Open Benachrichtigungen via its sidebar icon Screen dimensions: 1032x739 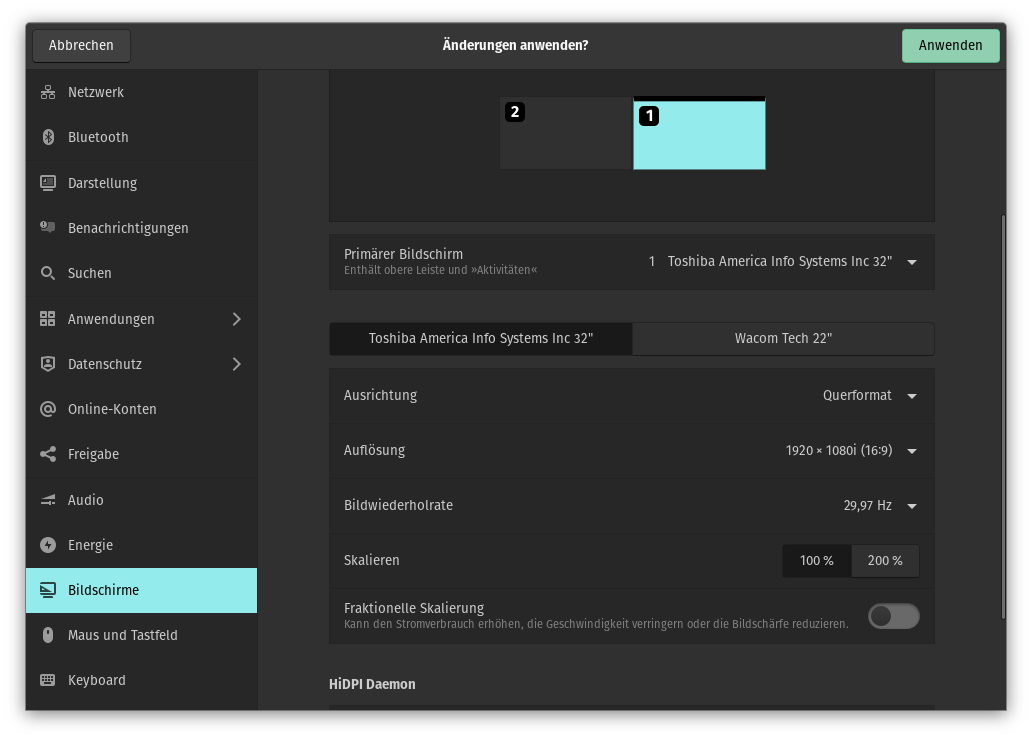tap(48, 228)
